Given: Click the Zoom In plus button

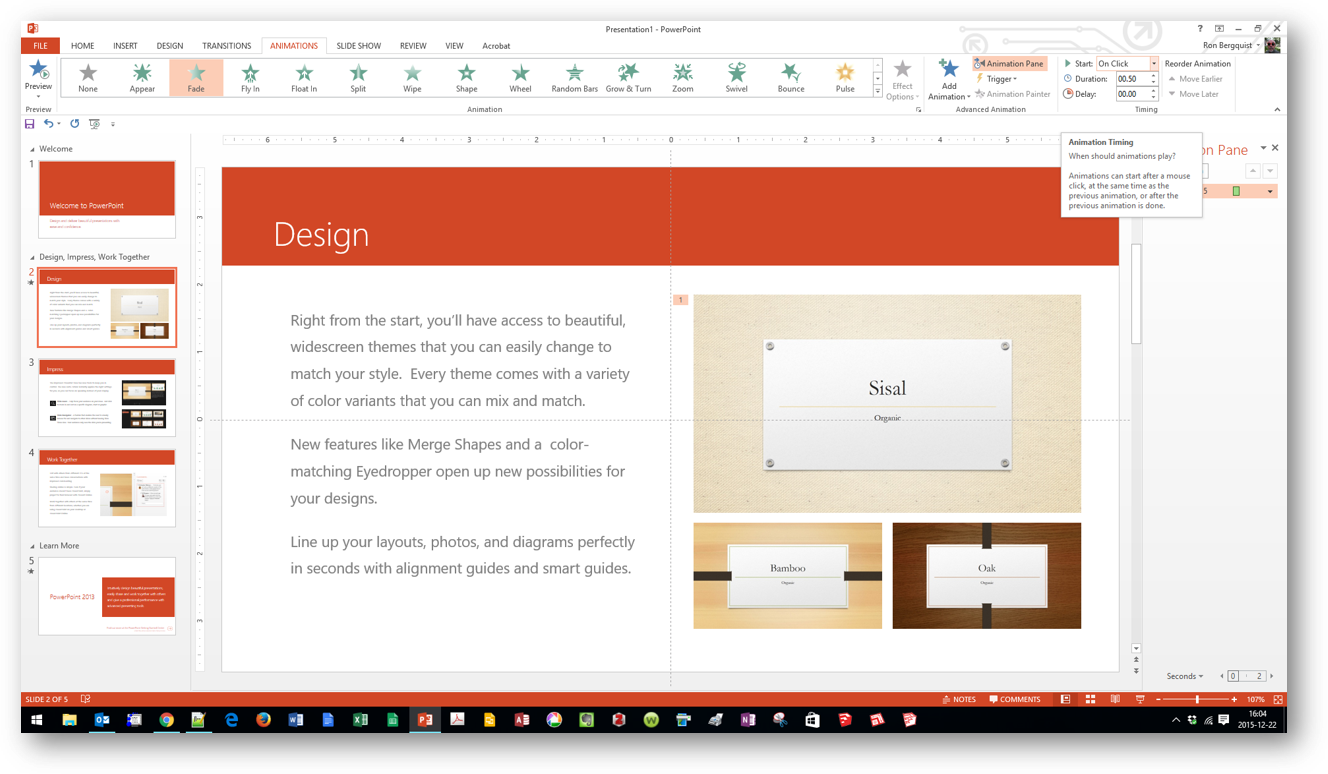Looking at the screenshot, I should pos(1234,699).
